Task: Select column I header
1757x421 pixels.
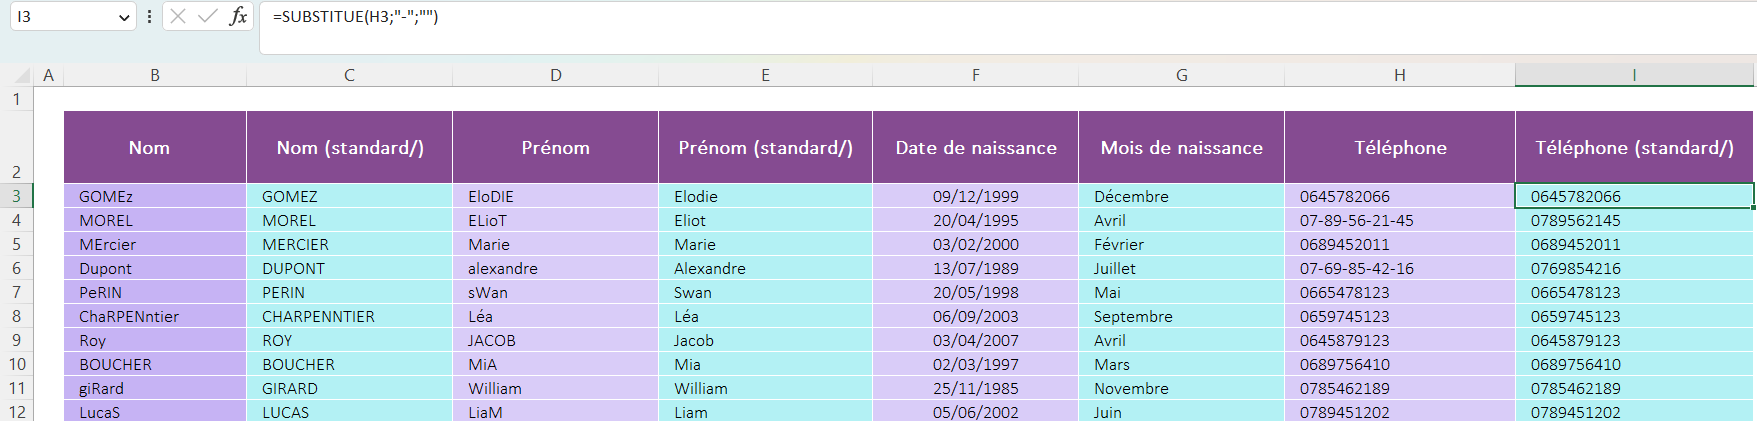Action: click(1634, 75)
